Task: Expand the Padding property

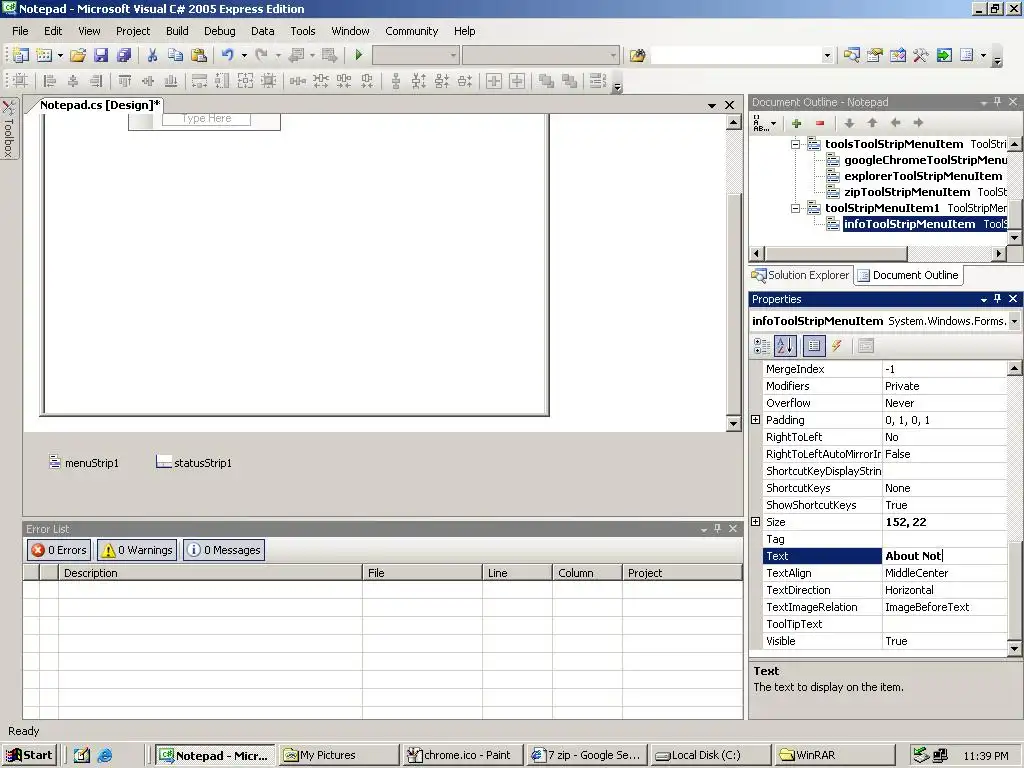Action: tap(756, 420)
